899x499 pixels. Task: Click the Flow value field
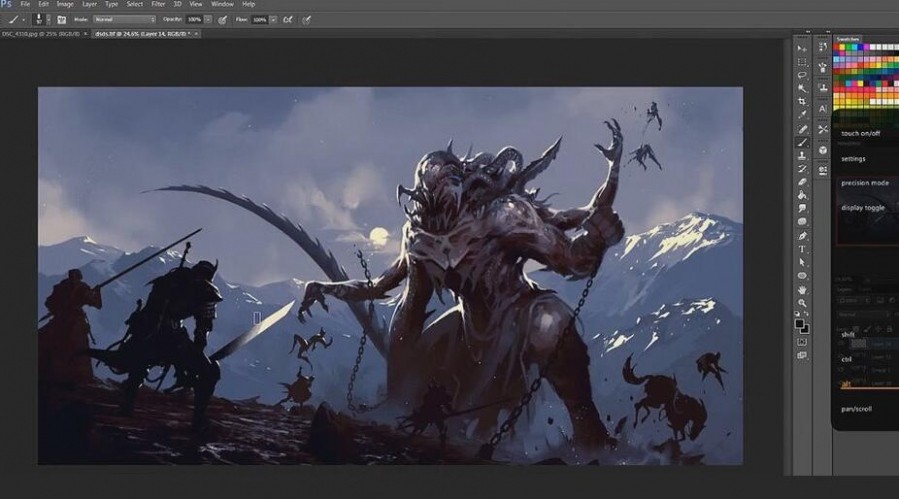[260, 20]
